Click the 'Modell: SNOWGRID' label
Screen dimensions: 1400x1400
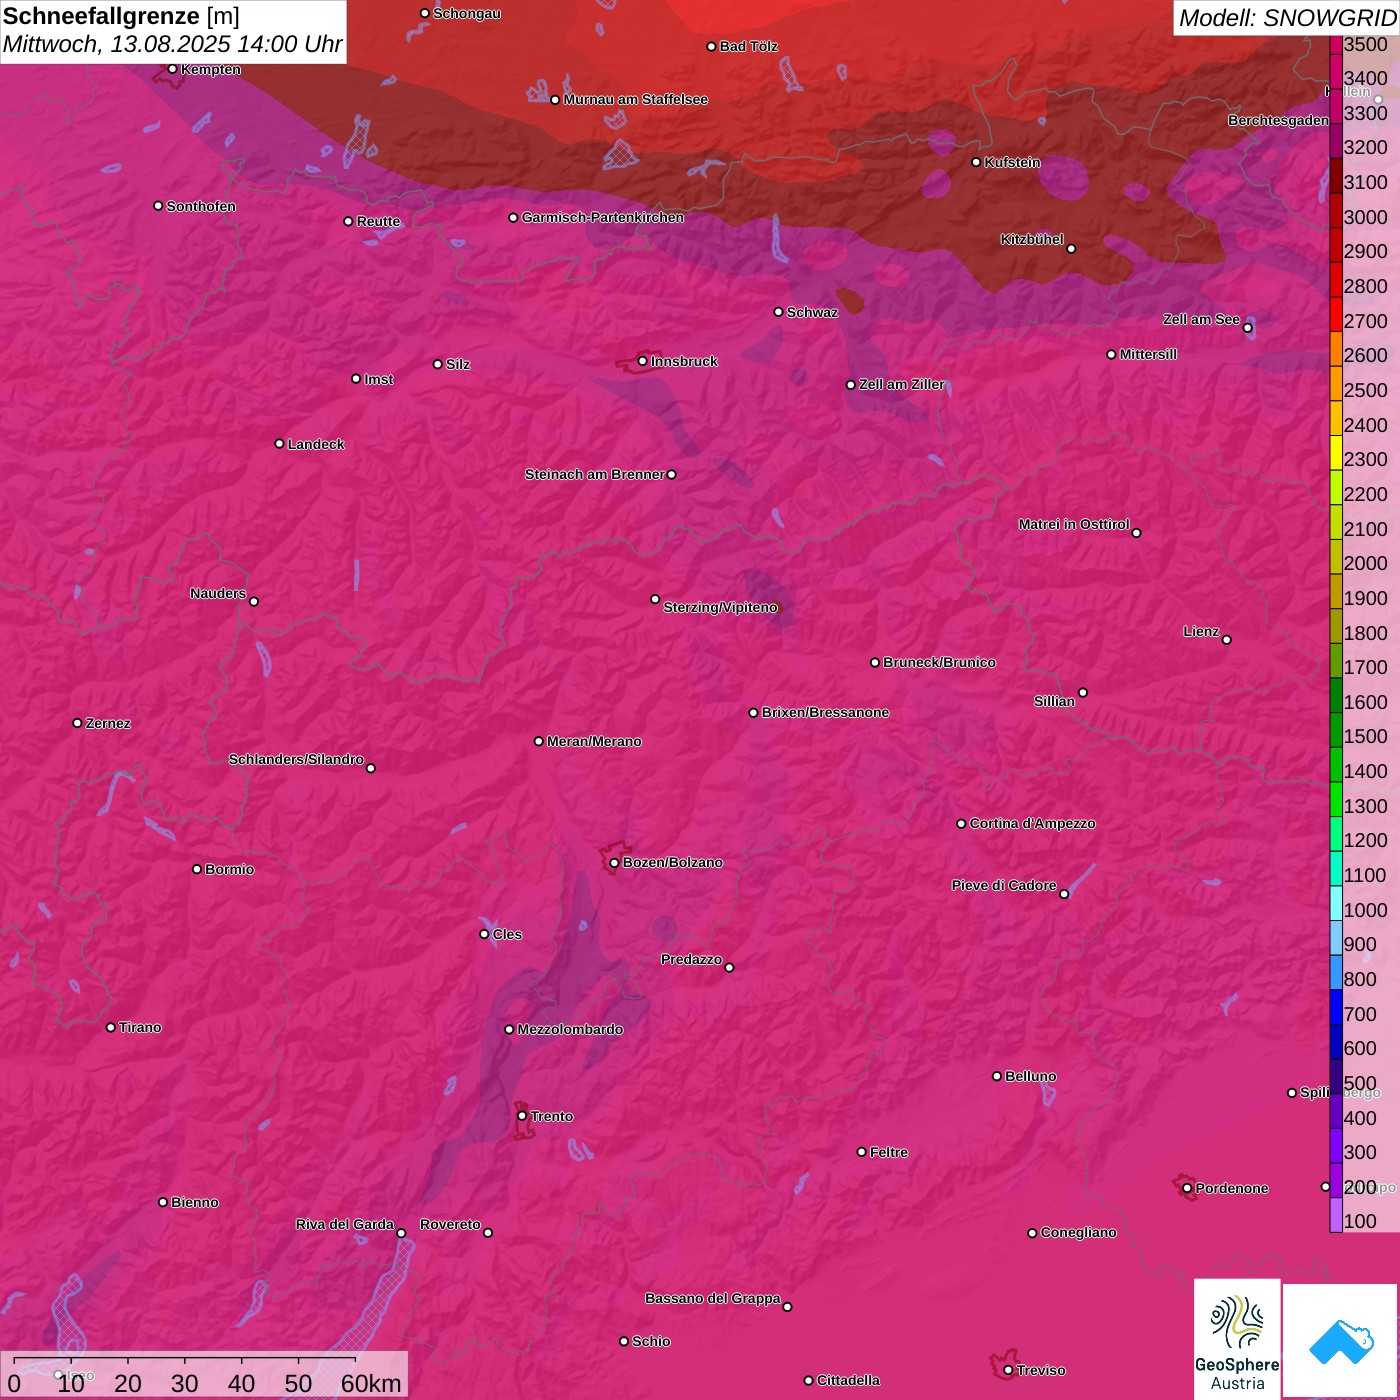coord(1287,18)
